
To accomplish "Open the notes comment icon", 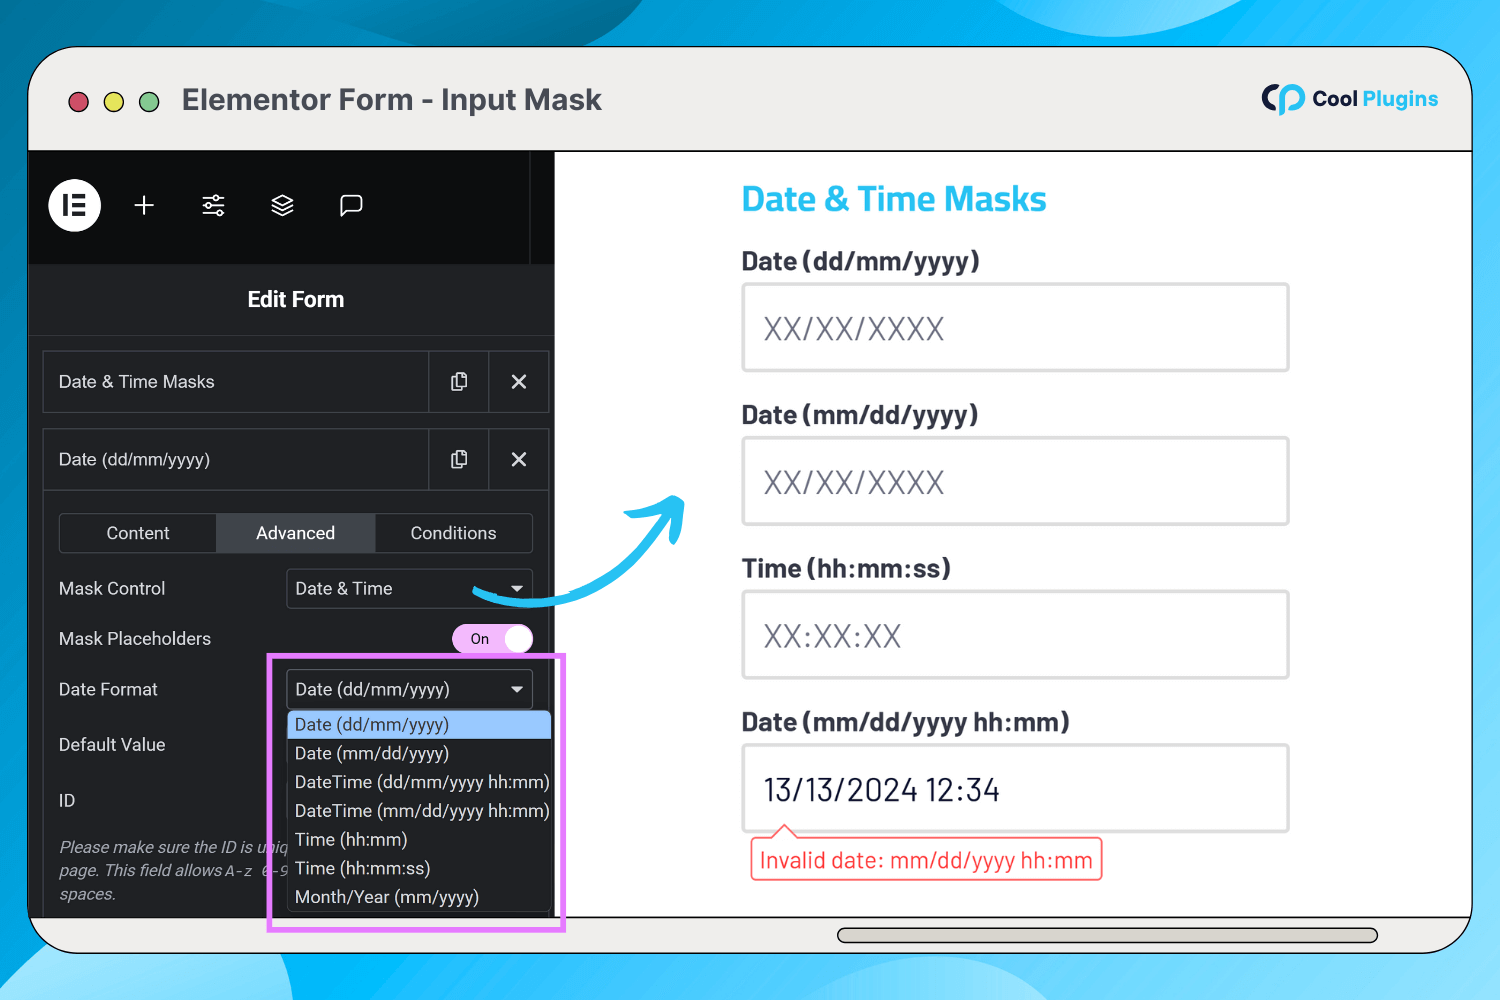I will pos(351,205).
